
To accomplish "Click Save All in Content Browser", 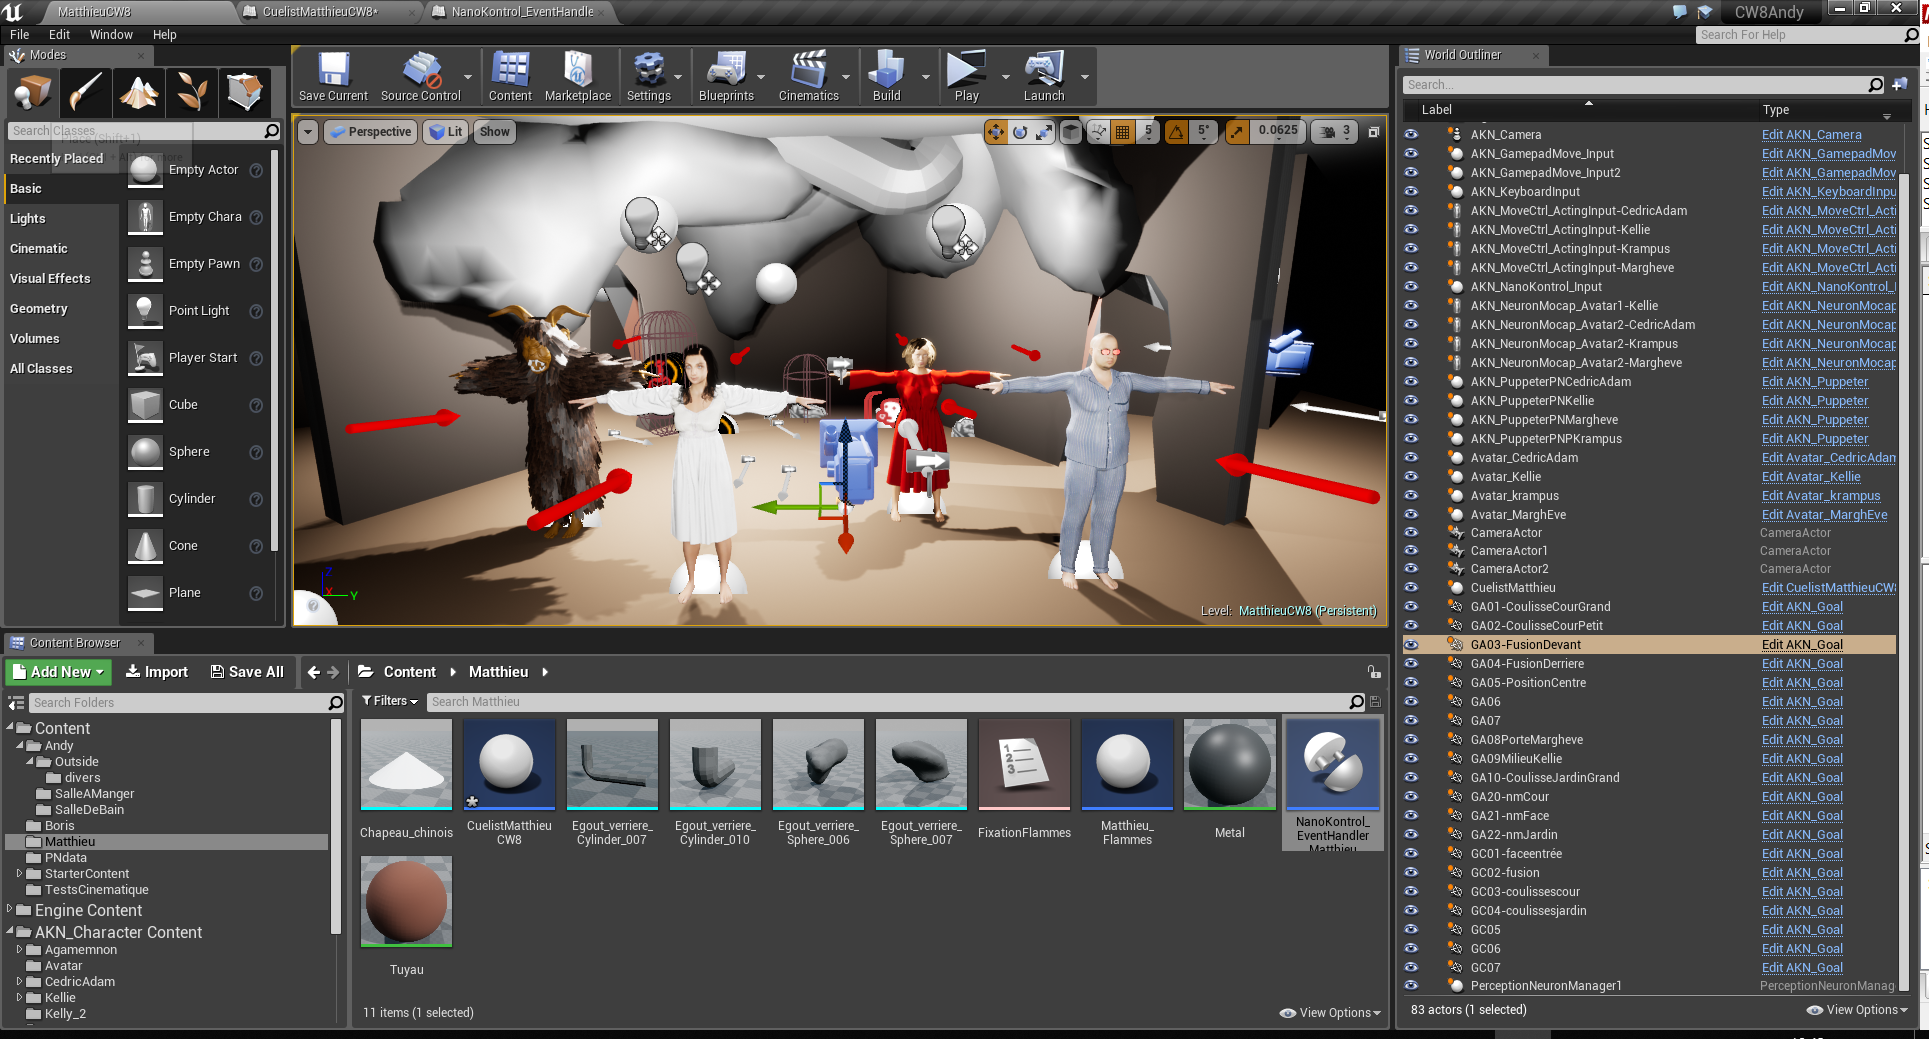I will tap(247, 672).
